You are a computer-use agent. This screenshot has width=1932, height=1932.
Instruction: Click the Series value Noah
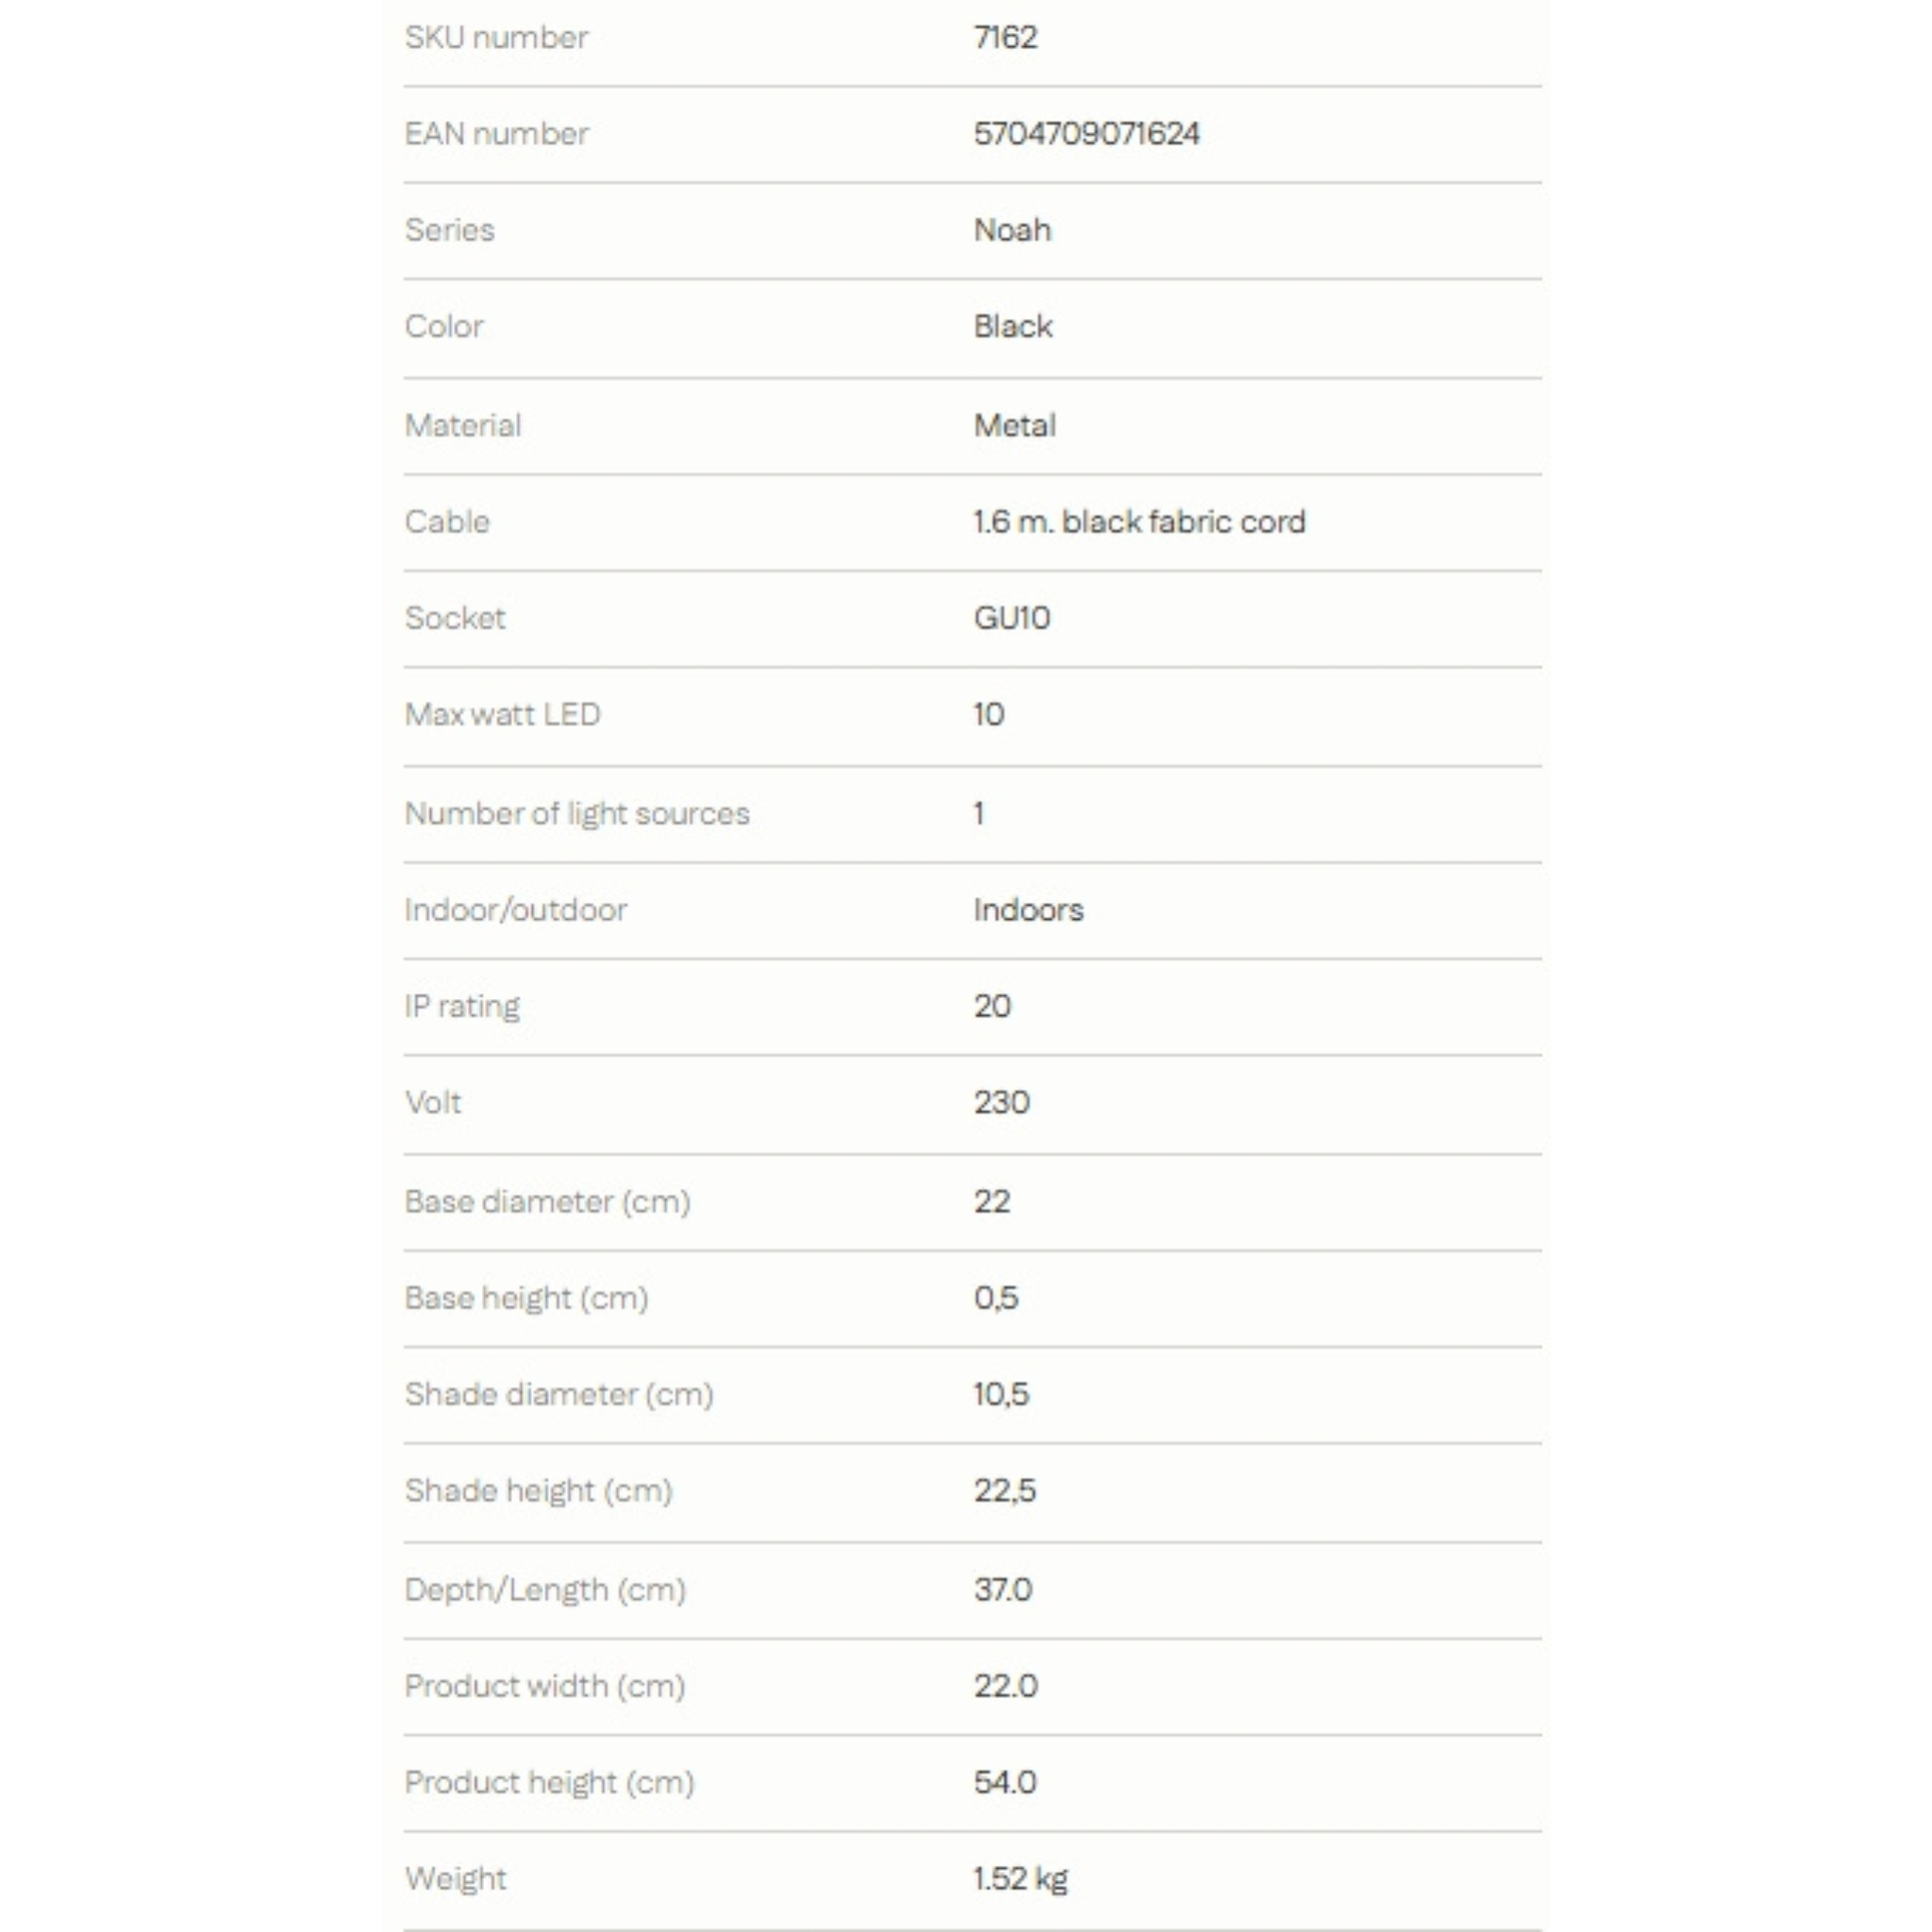click(x=1013, y=230)
